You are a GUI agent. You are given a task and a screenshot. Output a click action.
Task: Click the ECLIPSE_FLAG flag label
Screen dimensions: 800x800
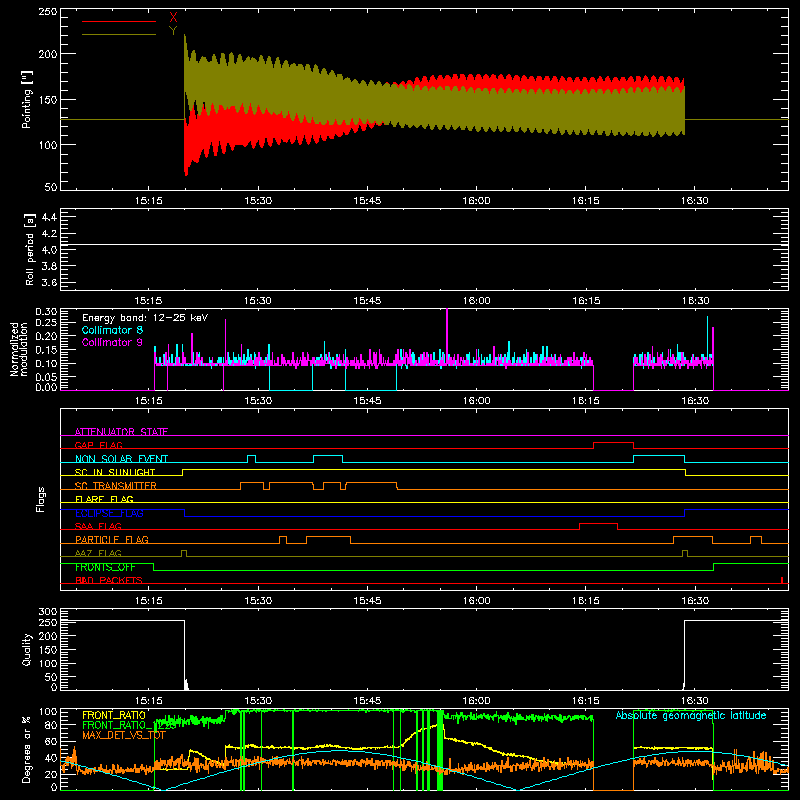[109, 513]
